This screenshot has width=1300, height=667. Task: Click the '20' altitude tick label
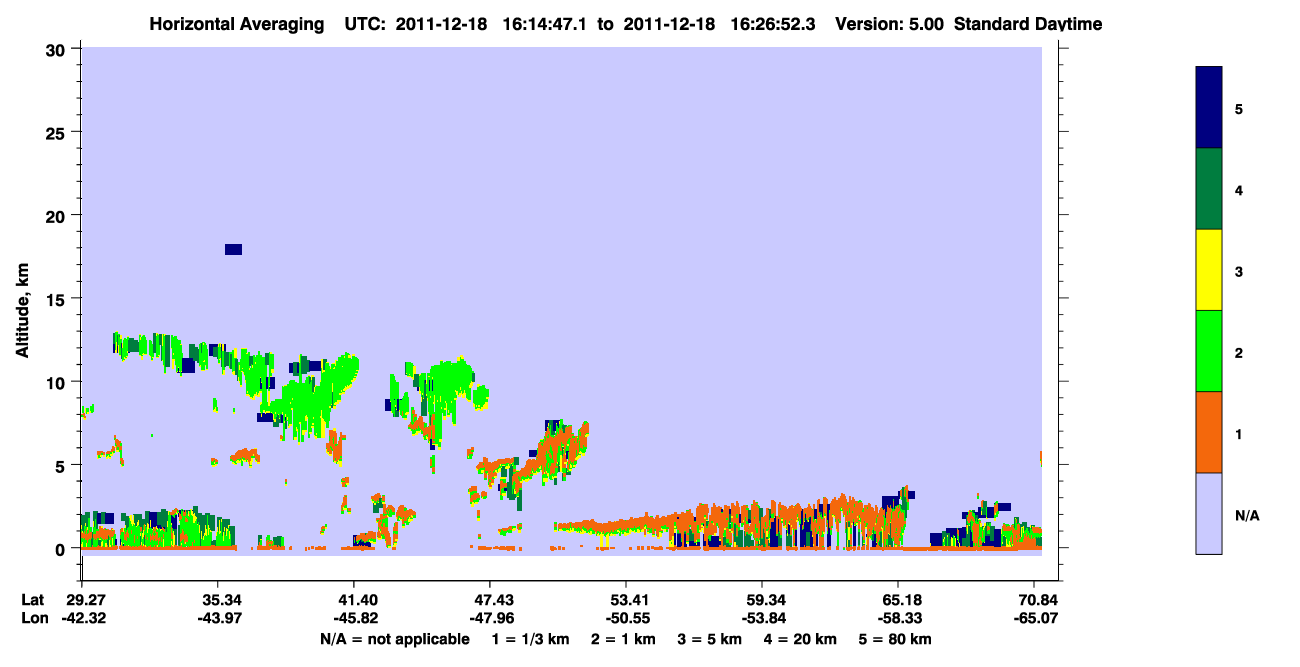point(58,215)
